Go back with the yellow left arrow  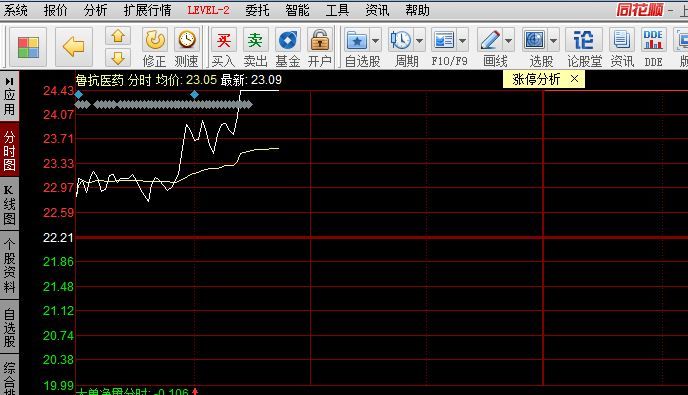(x=74, y=47)
